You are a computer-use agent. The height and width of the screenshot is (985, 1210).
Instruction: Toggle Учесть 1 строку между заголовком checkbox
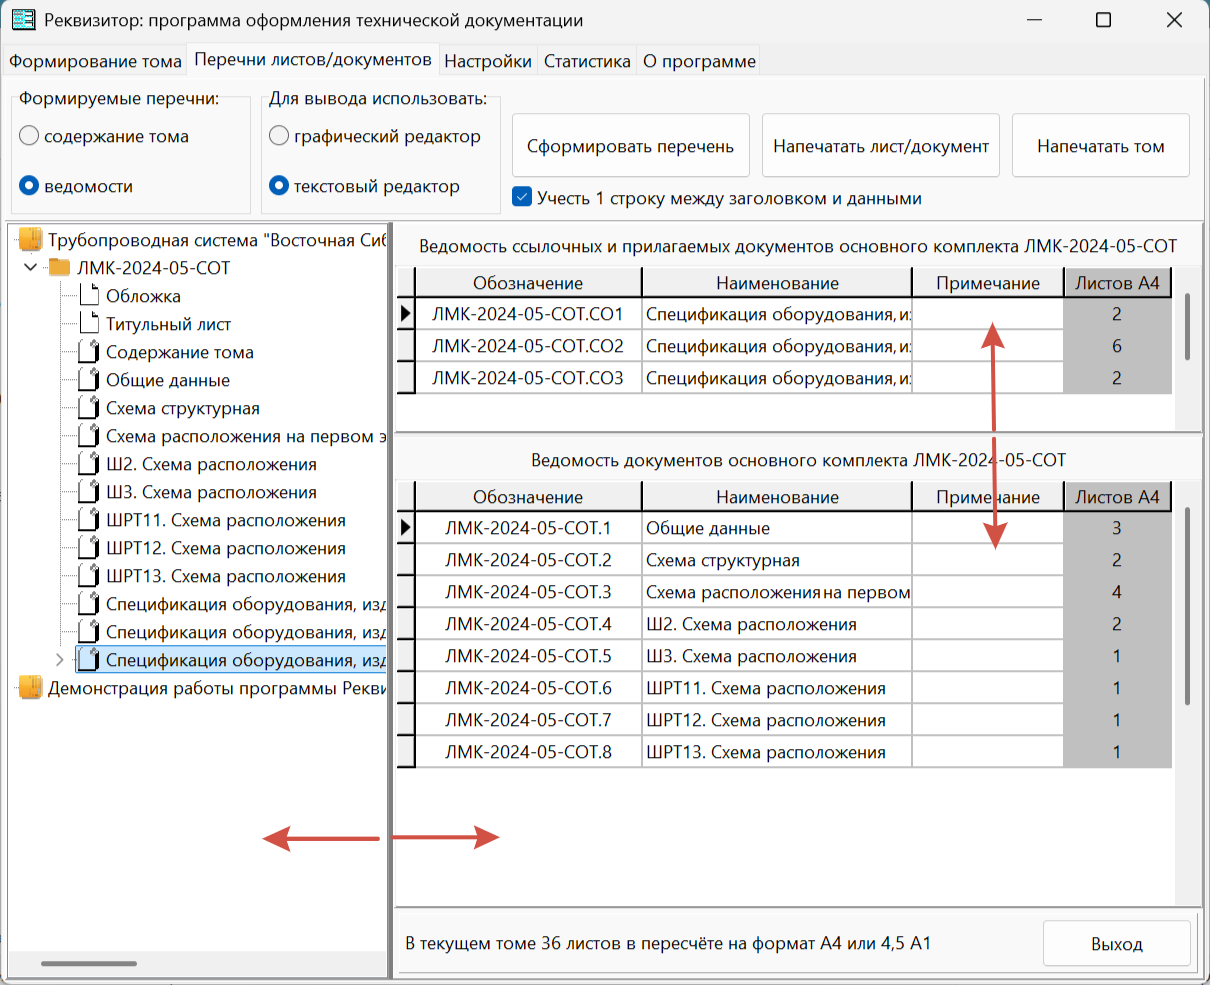tap(522, 197)
